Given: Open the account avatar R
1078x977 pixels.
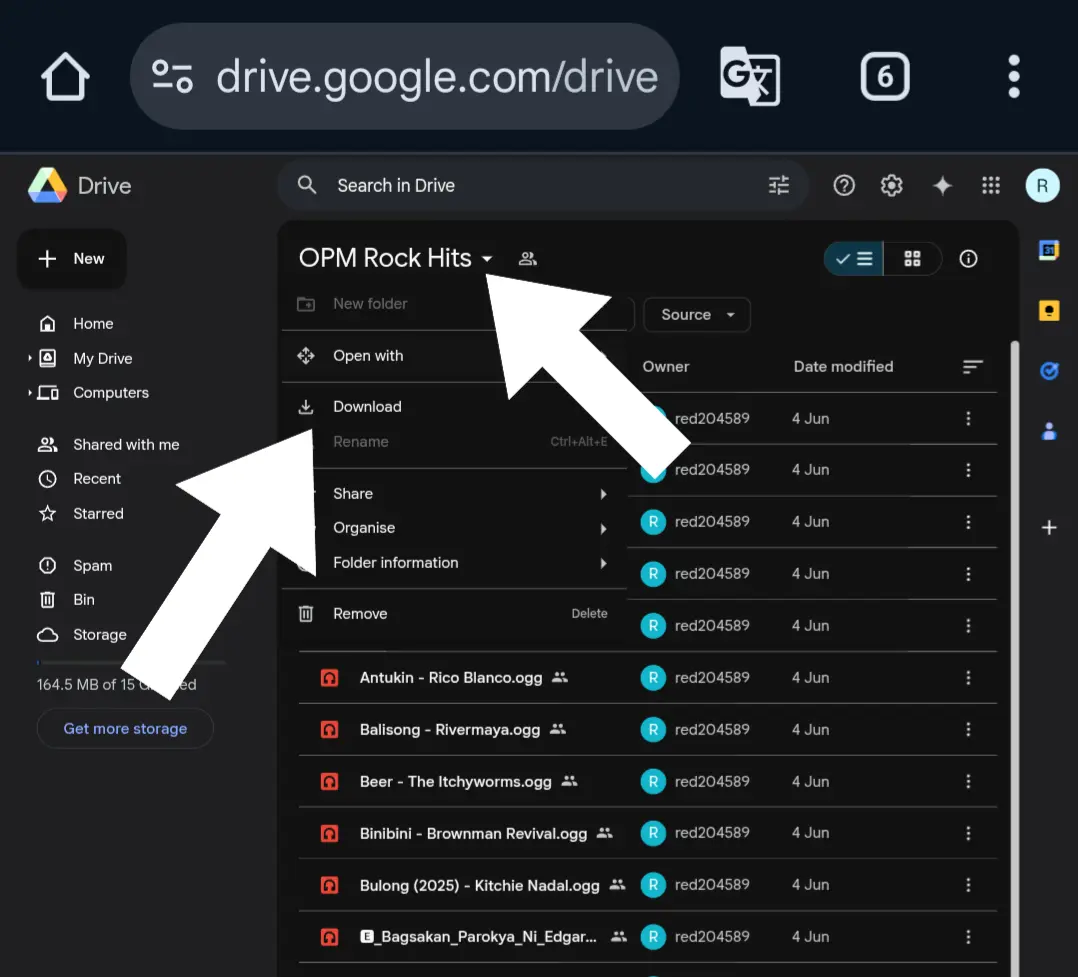Looking at the screenshot, I should (1042, 186).
